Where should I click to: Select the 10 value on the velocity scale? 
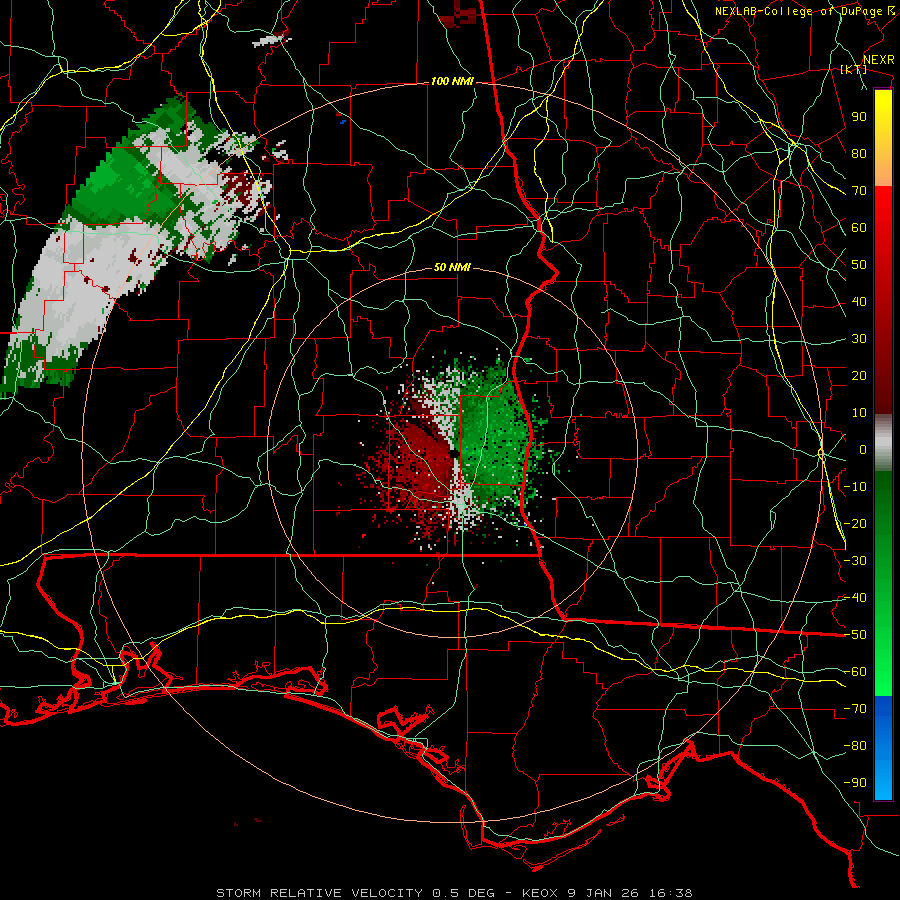859,413
